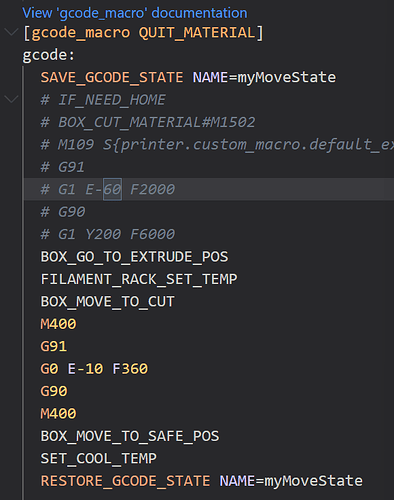Click the RESTORE_GCODE_STATE command text
This screenshot has height=500, width=394.
(x=125, y=481)
